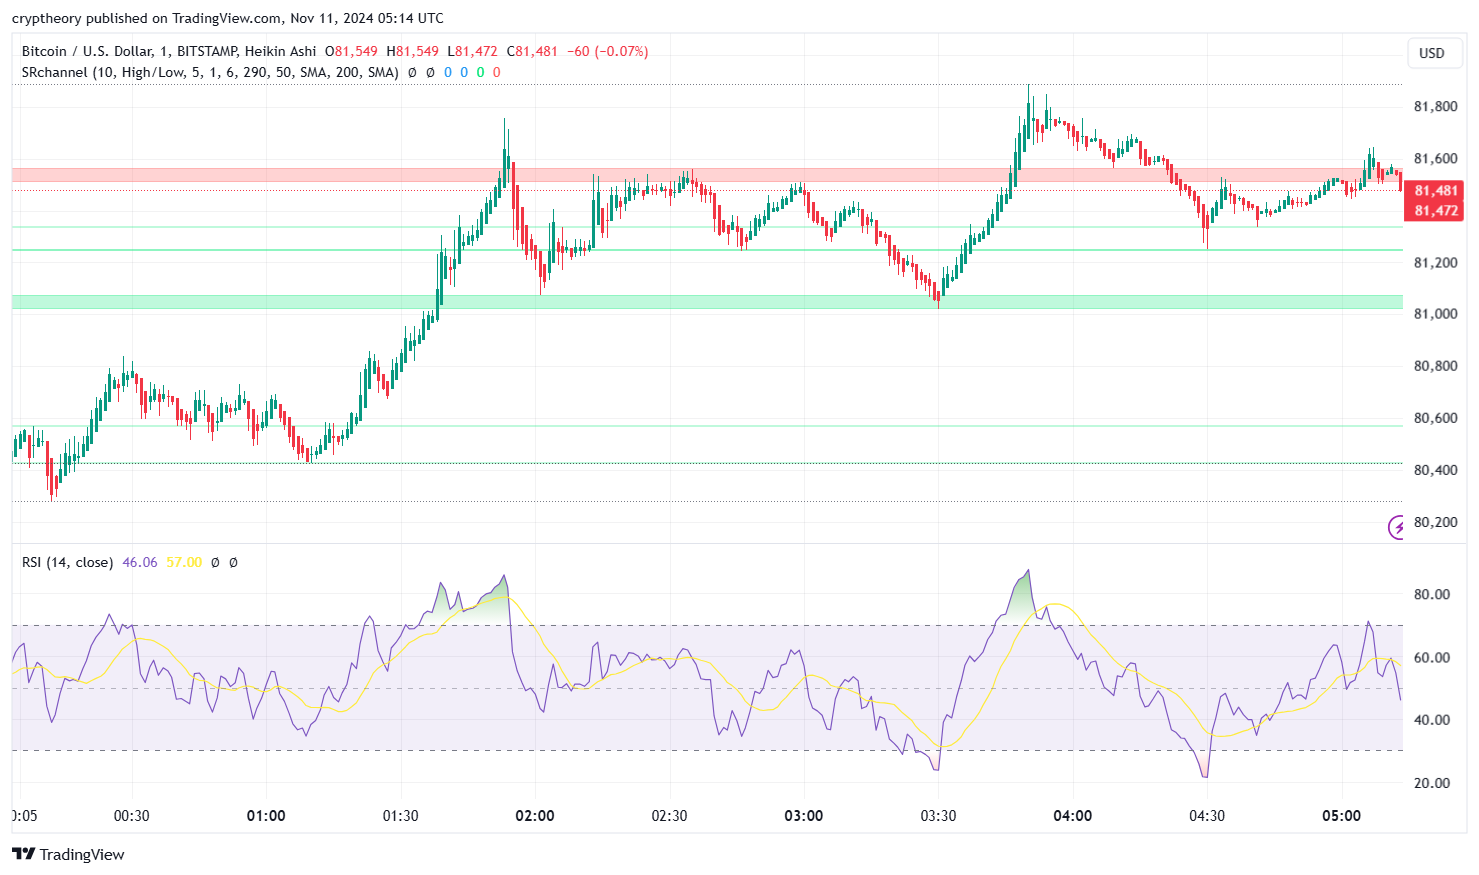The height and width of the screenshot is (875, 1479).
Task: Click the 01:00 time axis label
Action: coord(266,816)
